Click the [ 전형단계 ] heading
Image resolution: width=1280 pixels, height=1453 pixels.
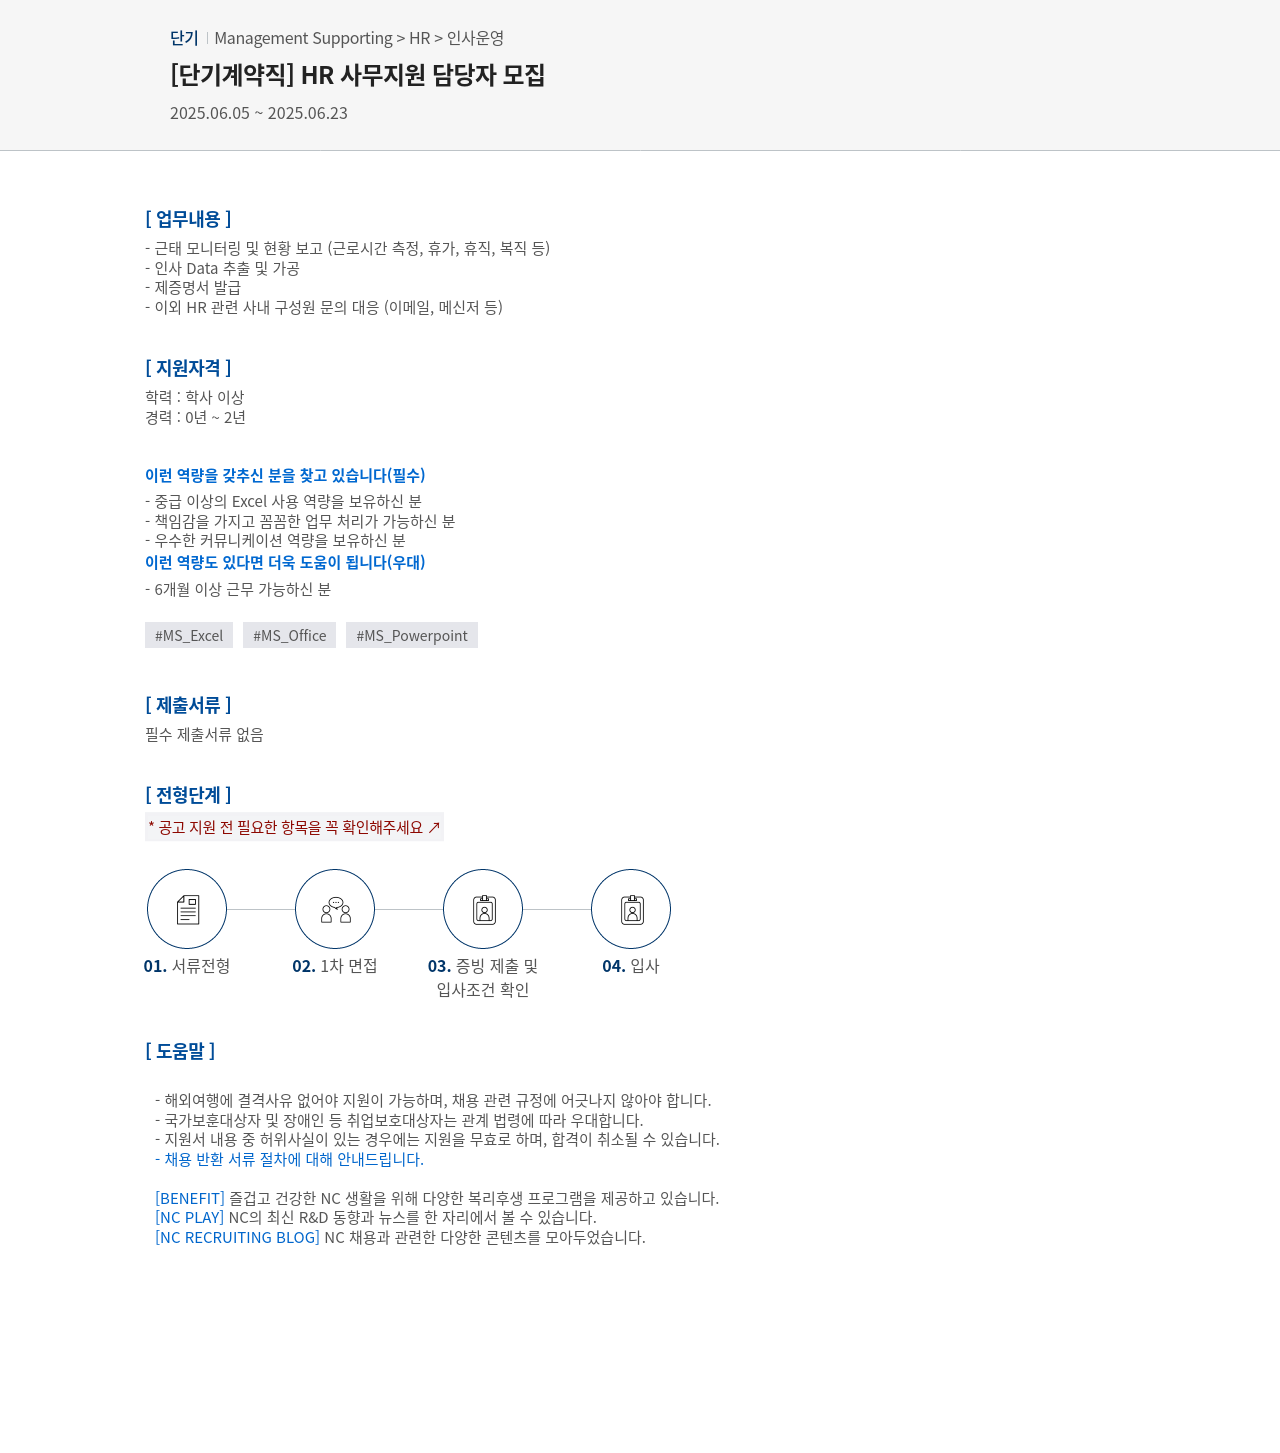188,795
